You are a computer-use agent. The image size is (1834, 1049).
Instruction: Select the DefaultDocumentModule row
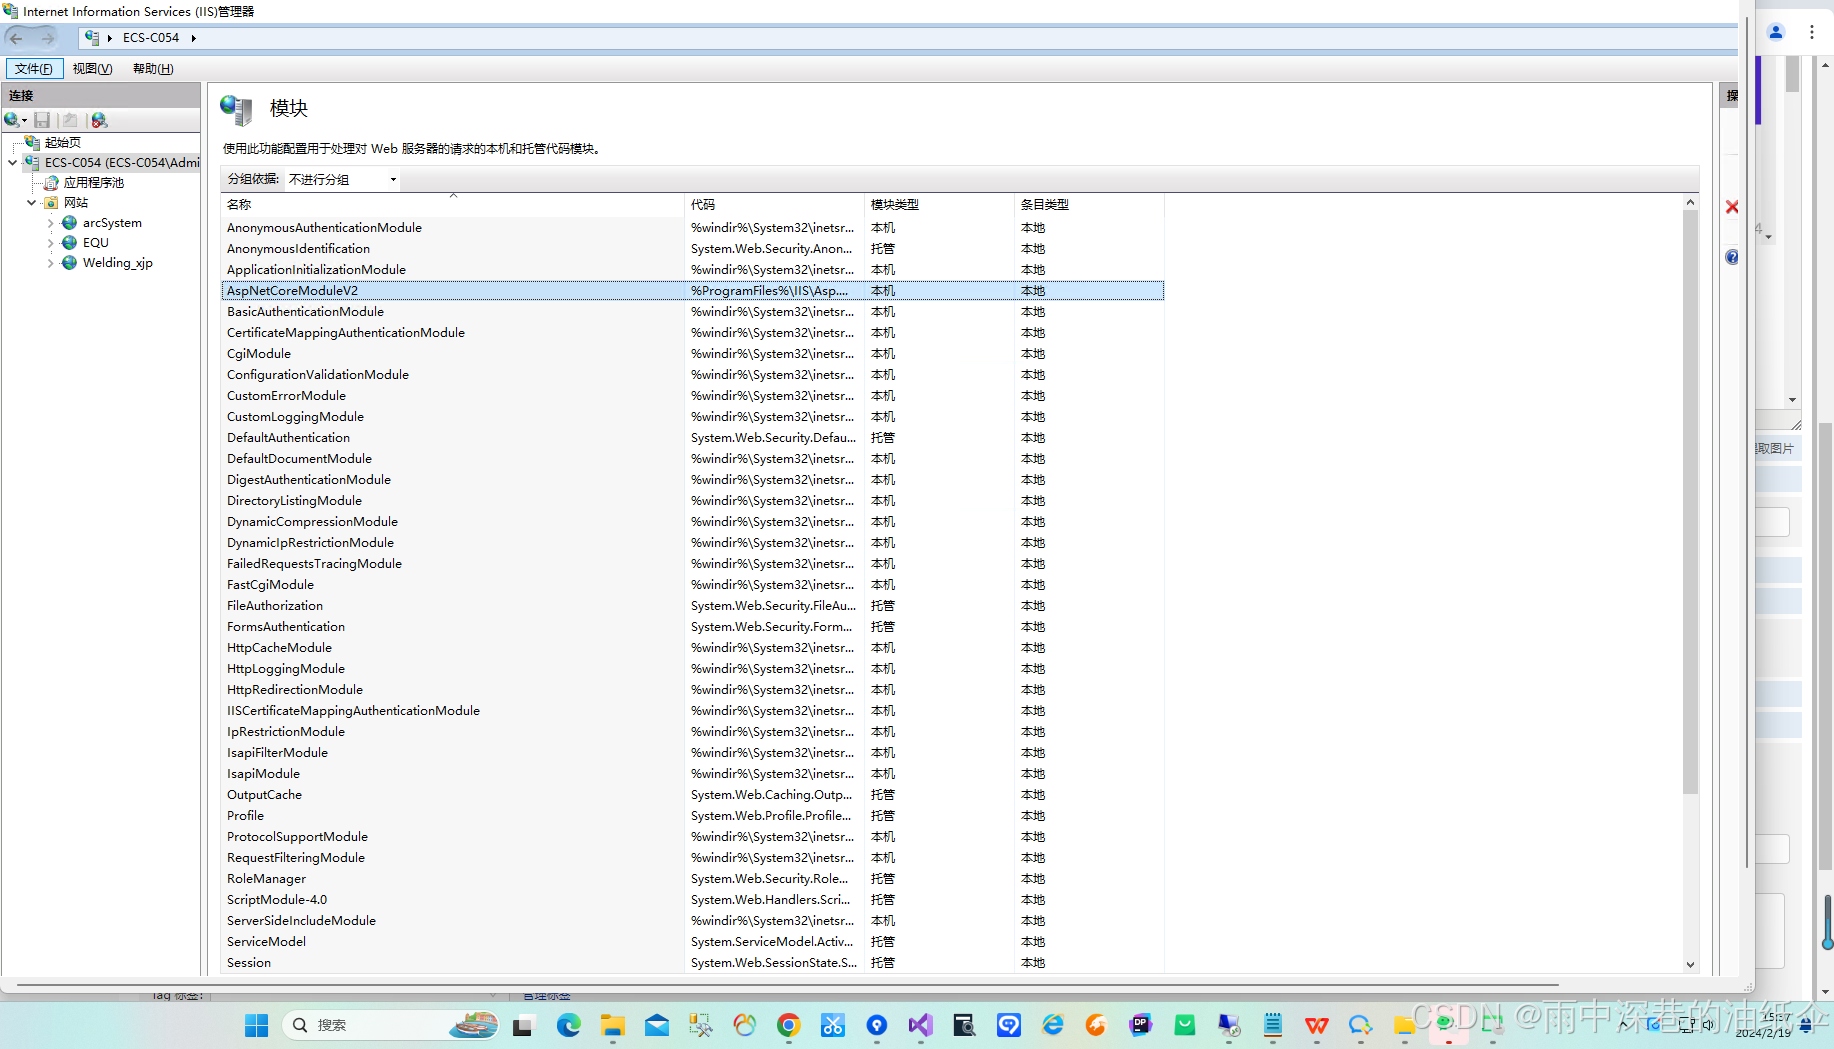click(x=692, y=459)
